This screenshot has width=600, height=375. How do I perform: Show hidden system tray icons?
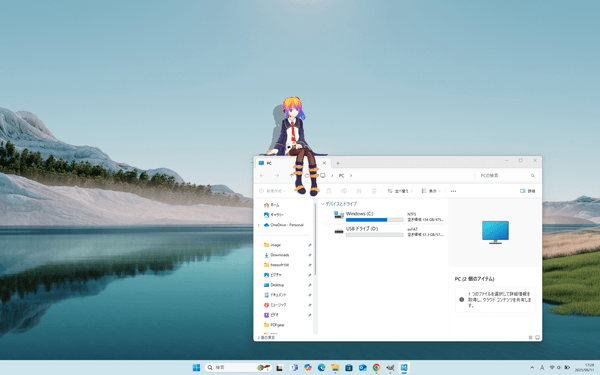pyautogui.click(x=532, y=368)
